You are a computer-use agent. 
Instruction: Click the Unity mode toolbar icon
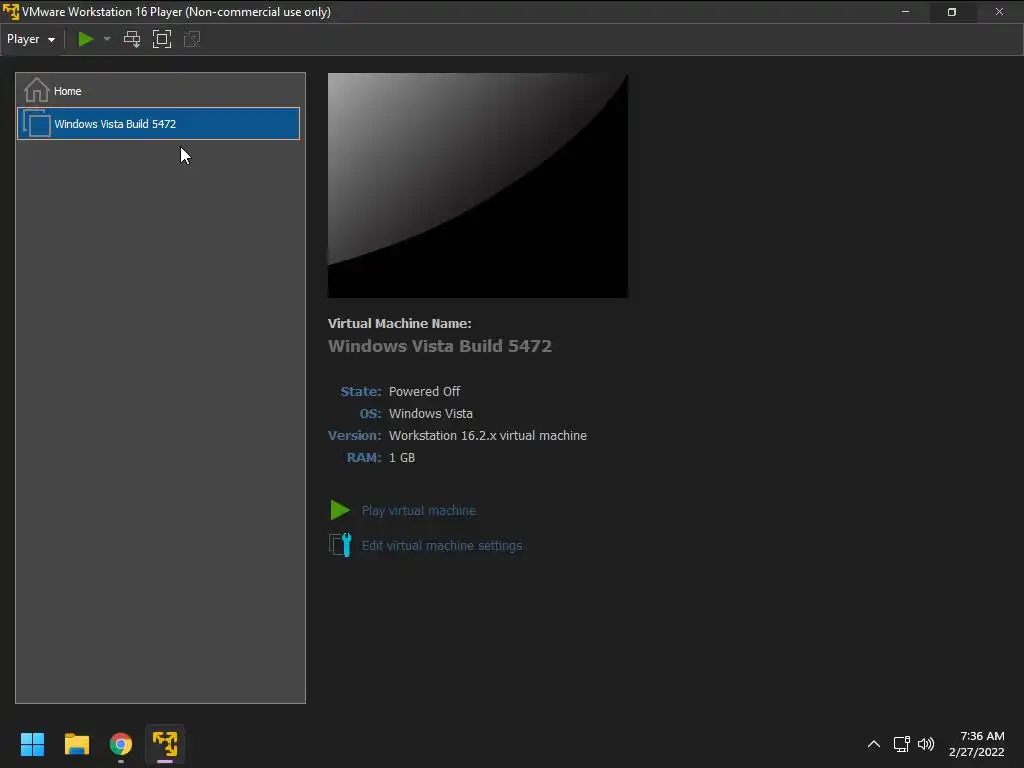pos(192,39)
